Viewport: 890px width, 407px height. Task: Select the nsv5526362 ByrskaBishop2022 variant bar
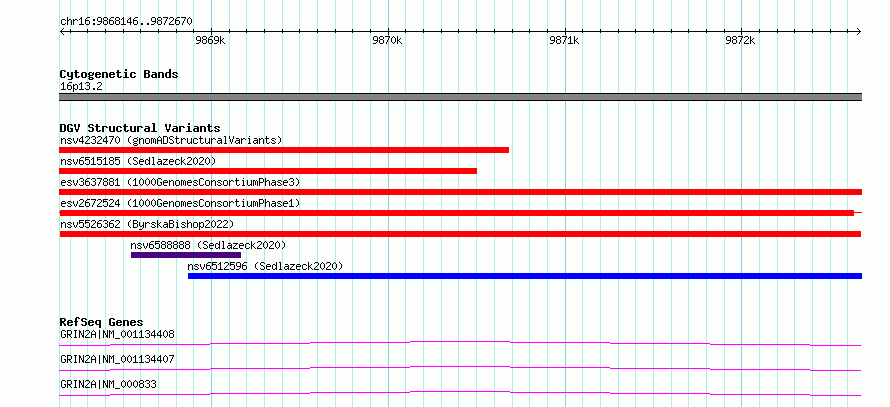(460, 234)
